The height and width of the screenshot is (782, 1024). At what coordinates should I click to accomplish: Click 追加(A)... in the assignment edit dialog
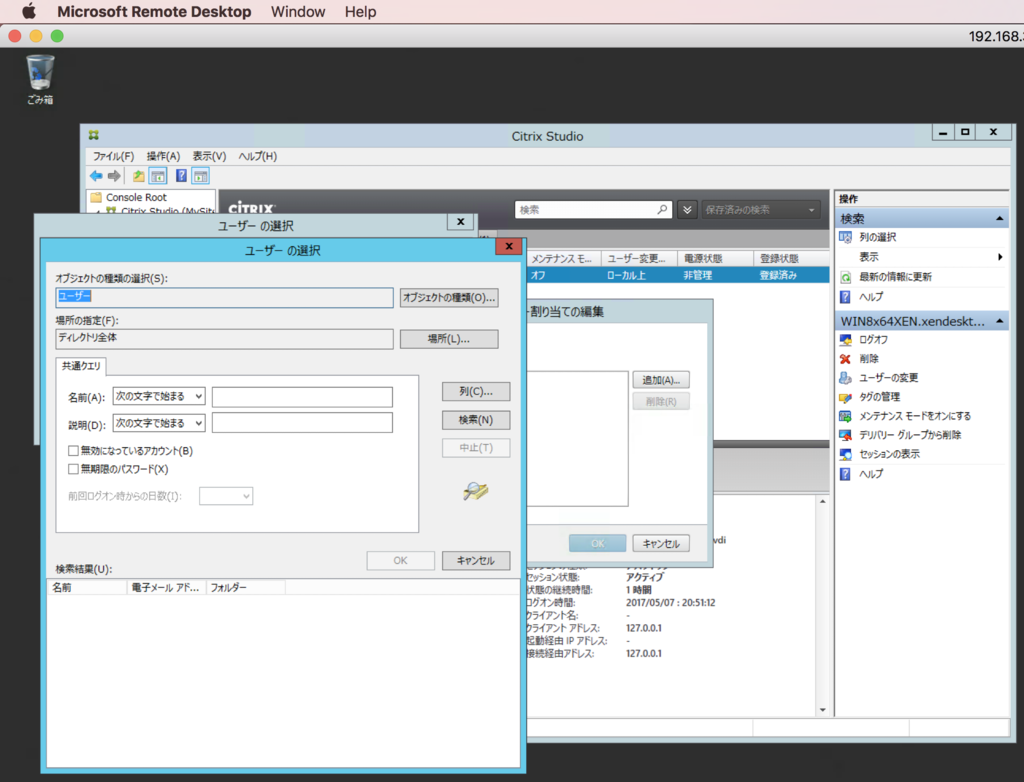(661, 380)
